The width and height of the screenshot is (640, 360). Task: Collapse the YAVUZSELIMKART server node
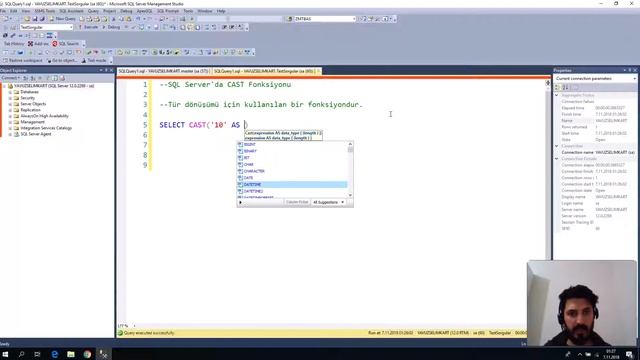pos(4,86)
